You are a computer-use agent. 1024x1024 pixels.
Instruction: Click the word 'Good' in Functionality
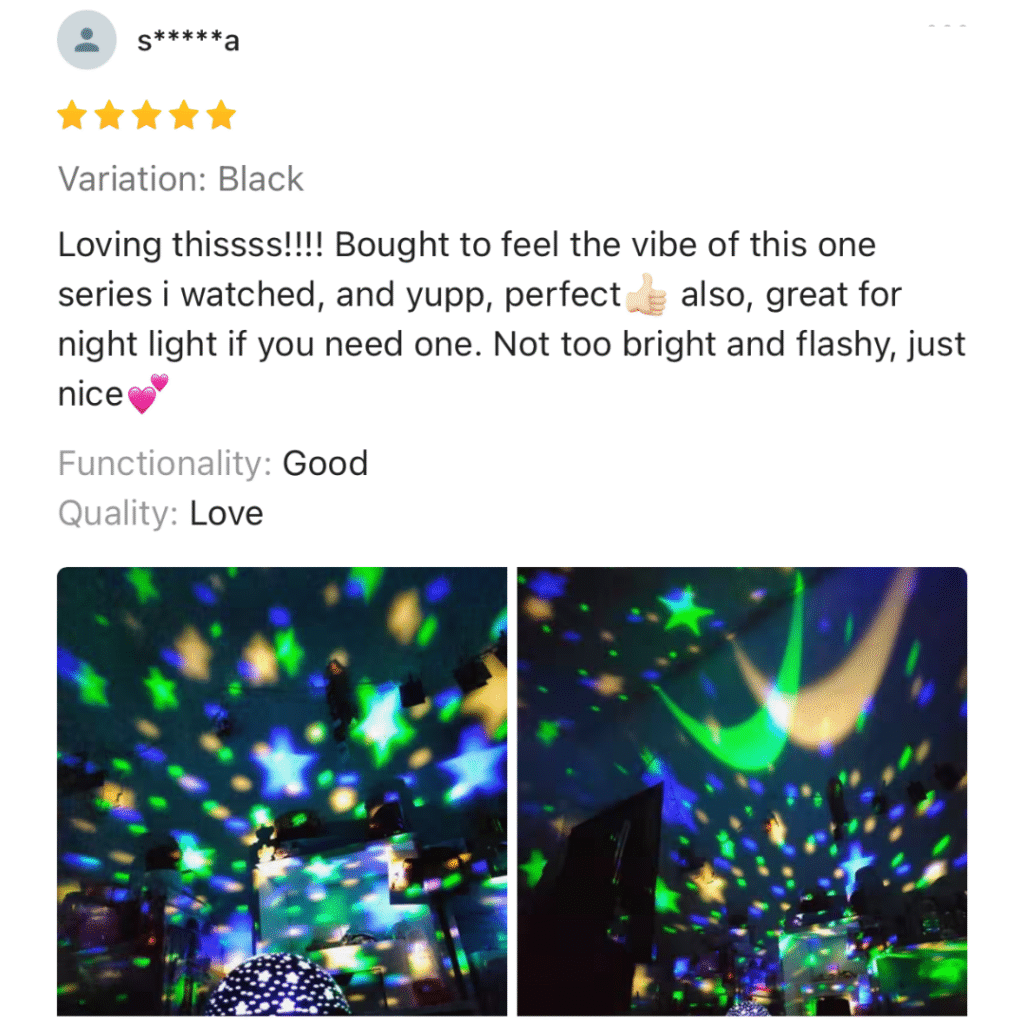pyautogui.click(x=325, y=464)
